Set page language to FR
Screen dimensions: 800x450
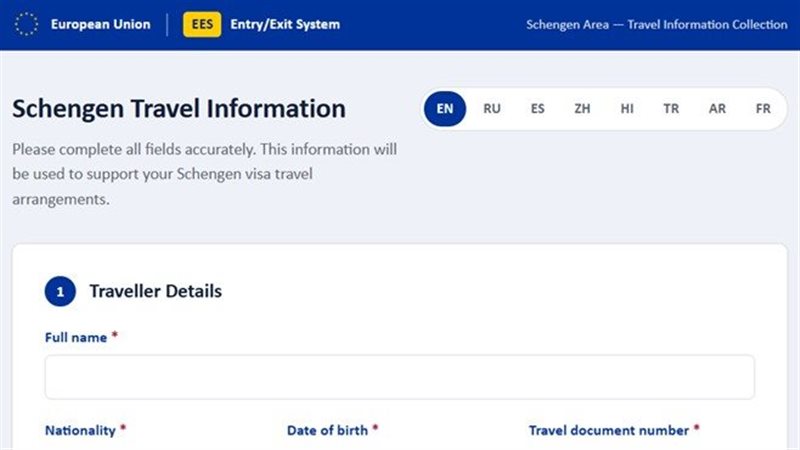pyautogui.click(x=763, y=109)
